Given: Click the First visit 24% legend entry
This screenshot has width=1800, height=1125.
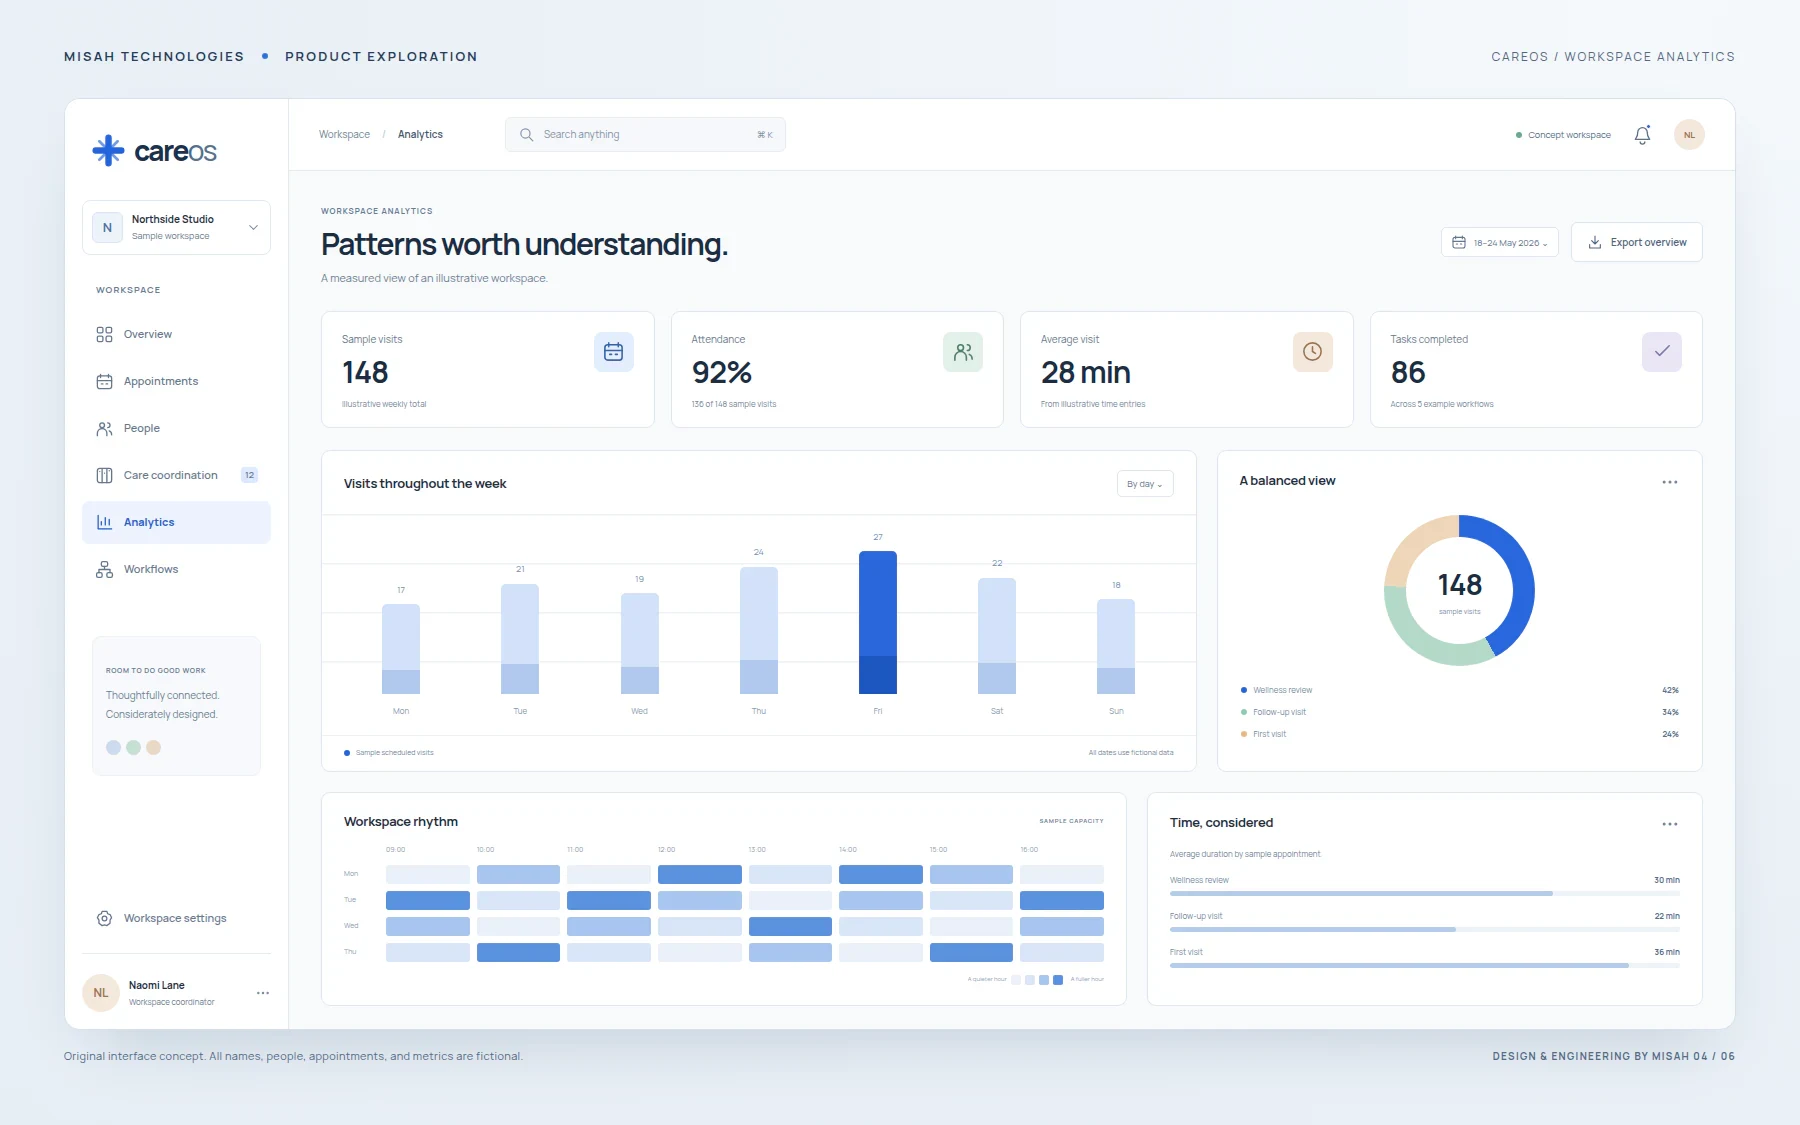Looking at the screenshot, I should pyautogui.click(x=1459, y=734).
